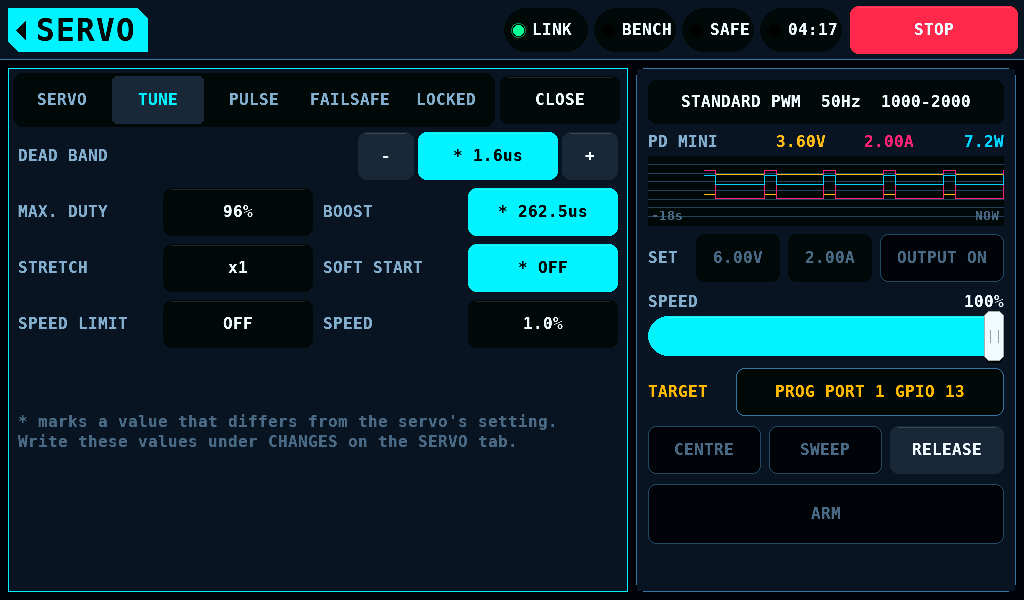Click the RELEASE button
The height and width of the screenshot is (600, 1024).
point(946,450)
